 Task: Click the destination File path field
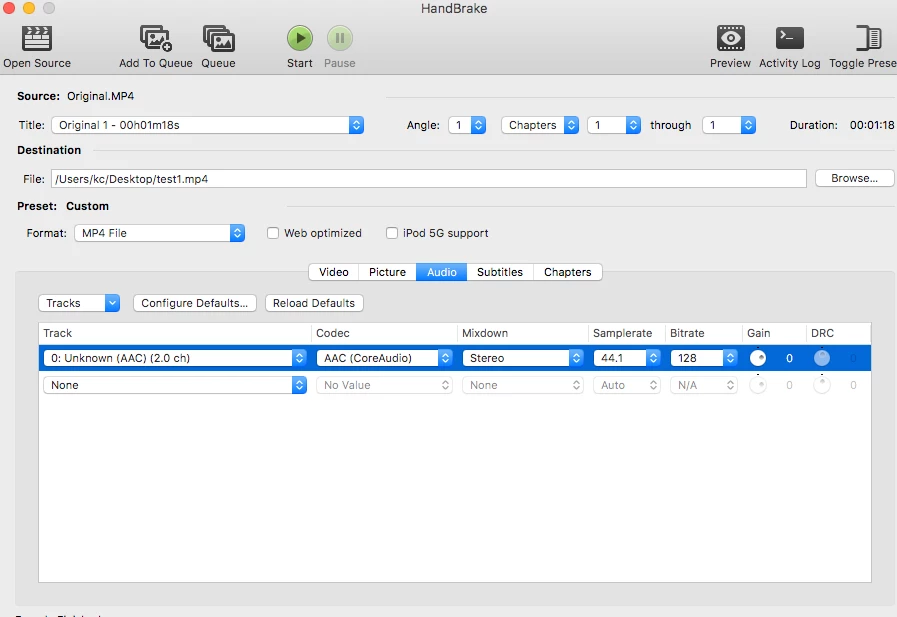point(429,179)
